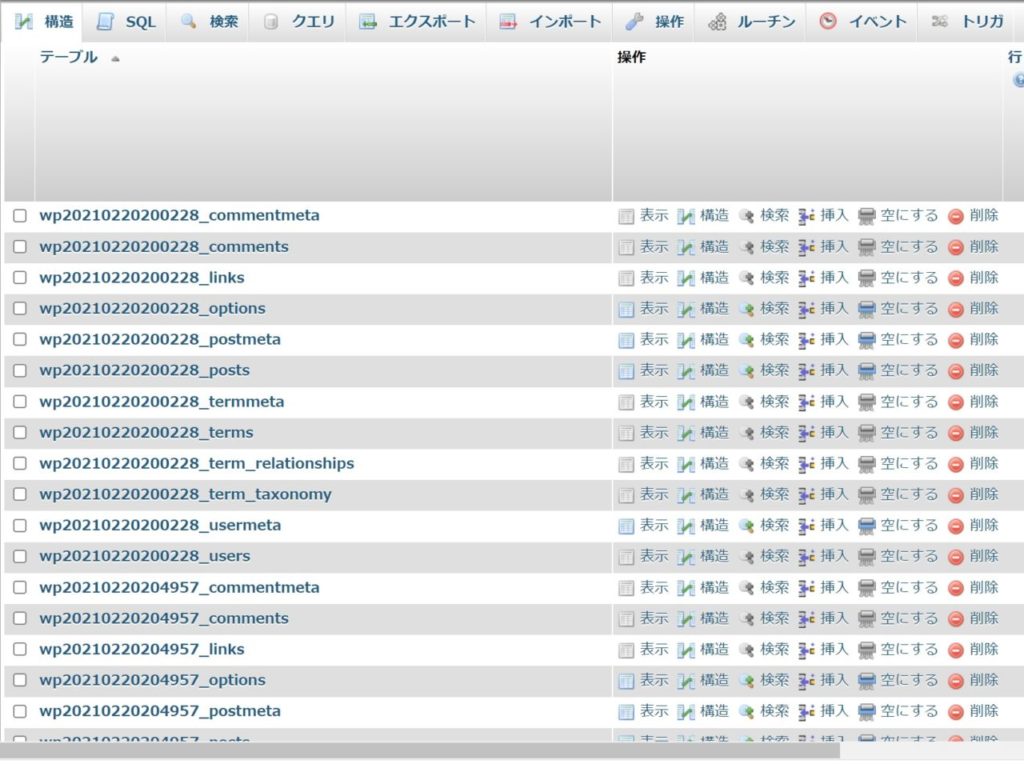This screenshot has height=764, width=1024.
Task: Click browse icon for wp20210220200228_options
Action: (626, 309)
